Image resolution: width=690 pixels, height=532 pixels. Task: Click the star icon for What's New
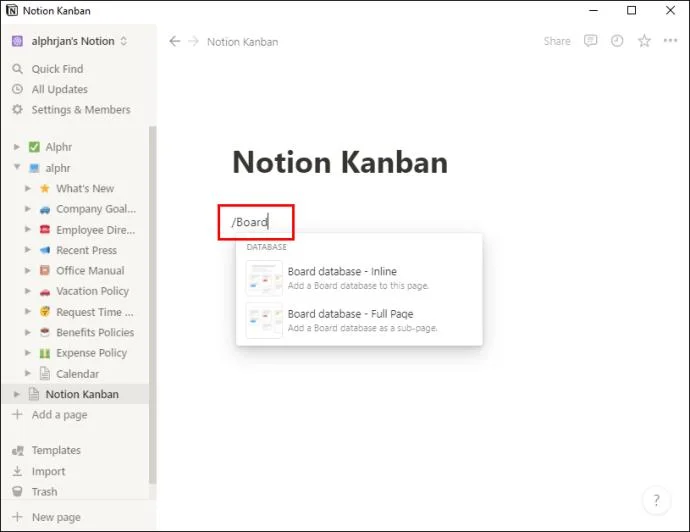pyautogui.click(x=44, y=188)
